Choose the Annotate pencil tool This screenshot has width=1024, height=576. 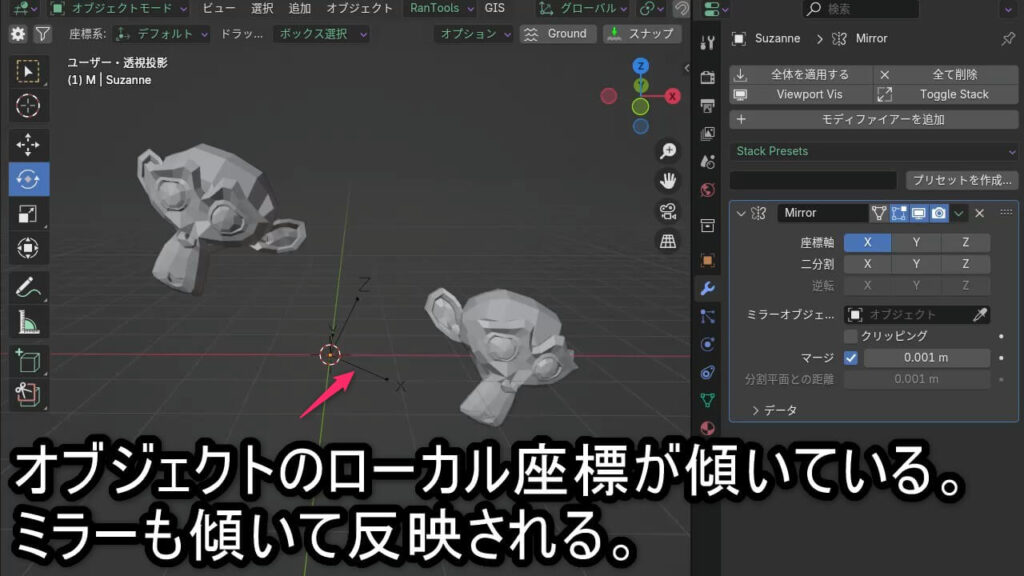pos(28,288)
